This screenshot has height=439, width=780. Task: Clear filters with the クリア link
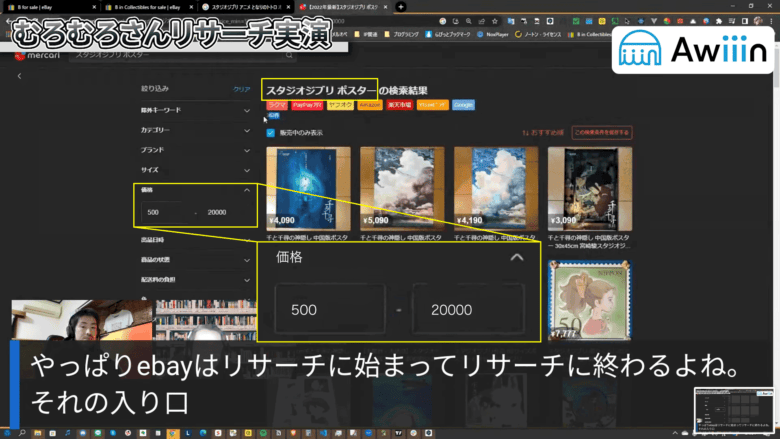coord(242,89)
